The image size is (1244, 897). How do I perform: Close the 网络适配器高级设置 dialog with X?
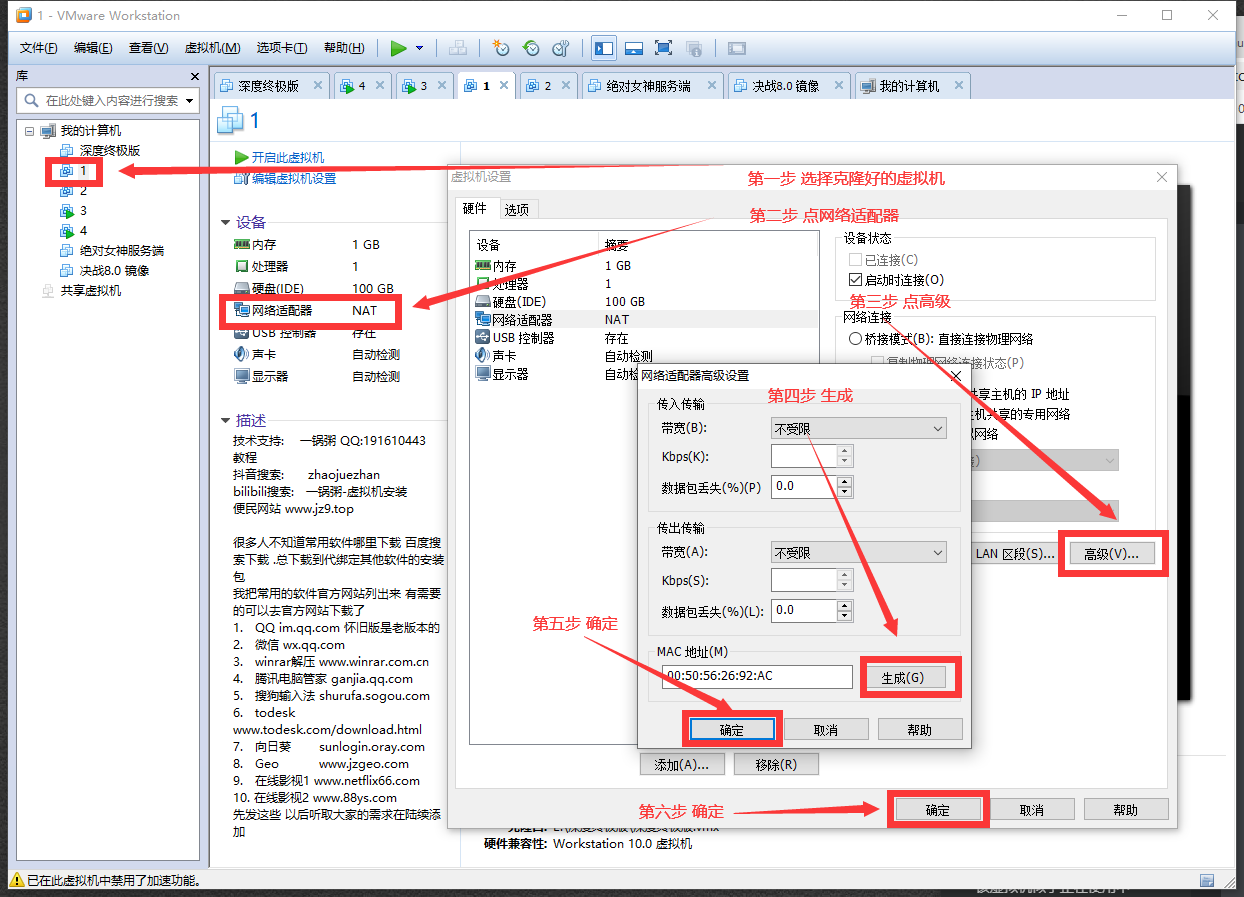(x=955, y=376)
